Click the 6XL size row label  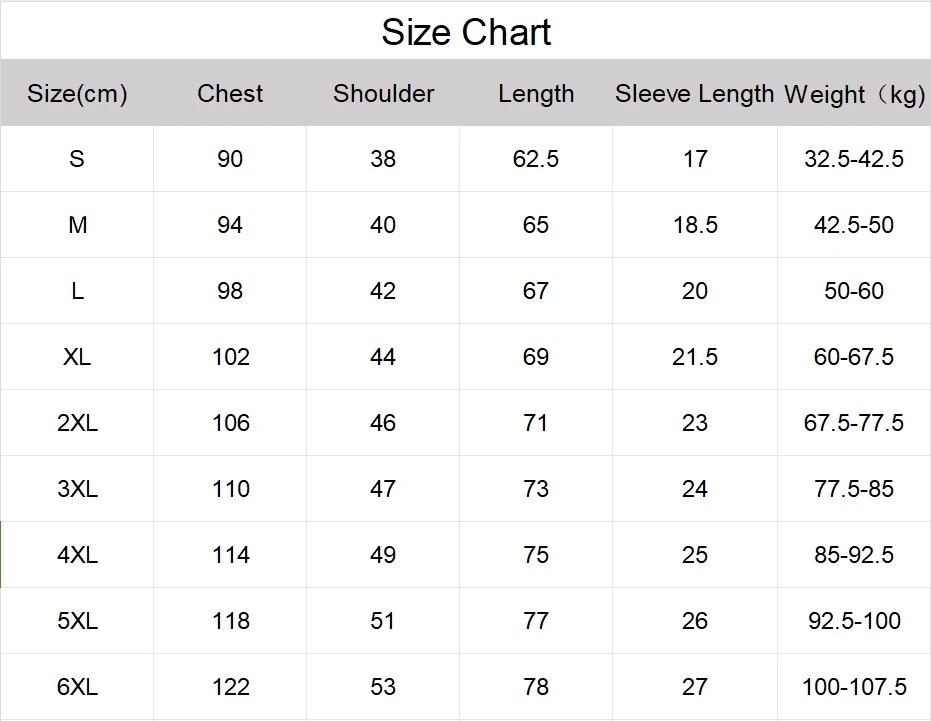77,687
